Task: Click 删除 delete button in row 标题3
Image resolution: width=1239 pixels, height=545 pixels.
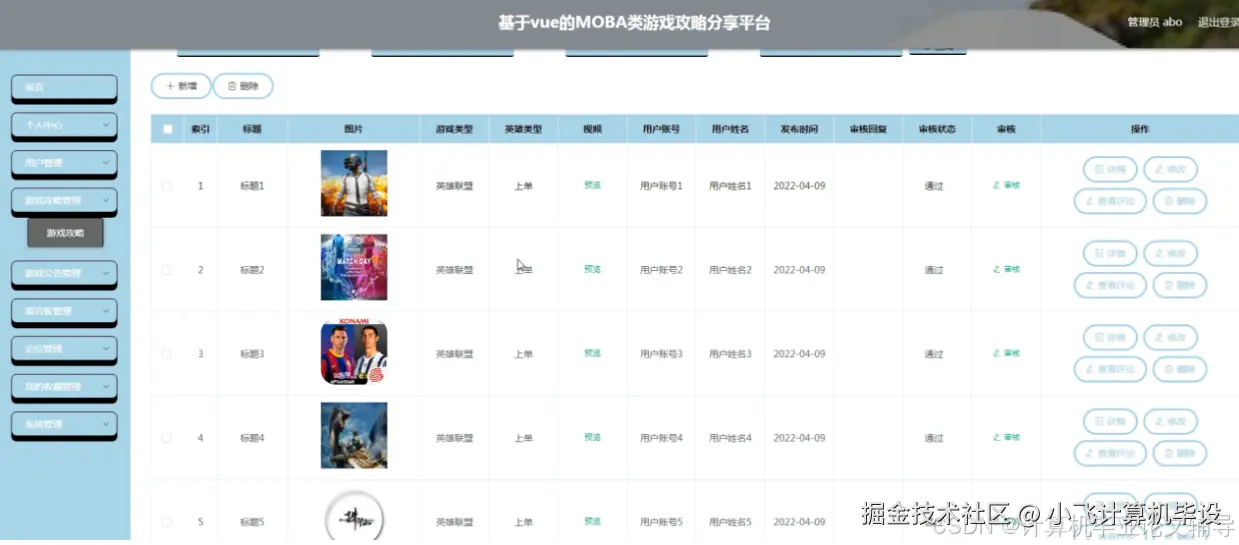Action: 1180,369
